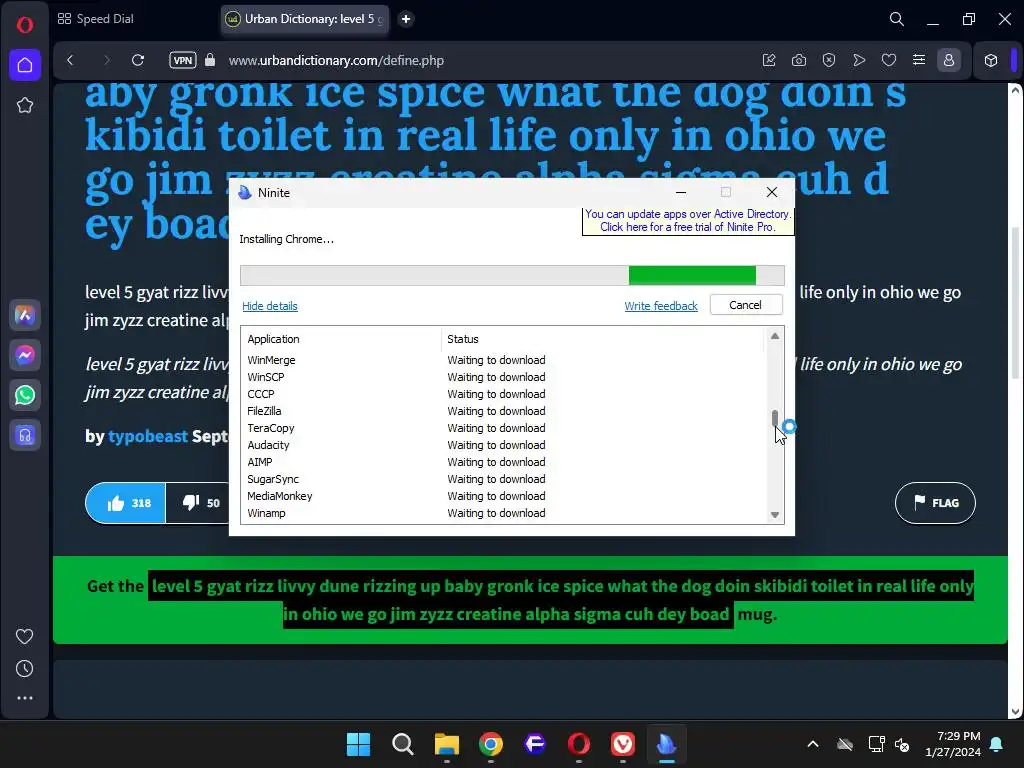Image resolution: width=1024 pixels, height=768 pixels.
Task: Open Vivaldi from the taskbar
Action: tap(623, 744)
